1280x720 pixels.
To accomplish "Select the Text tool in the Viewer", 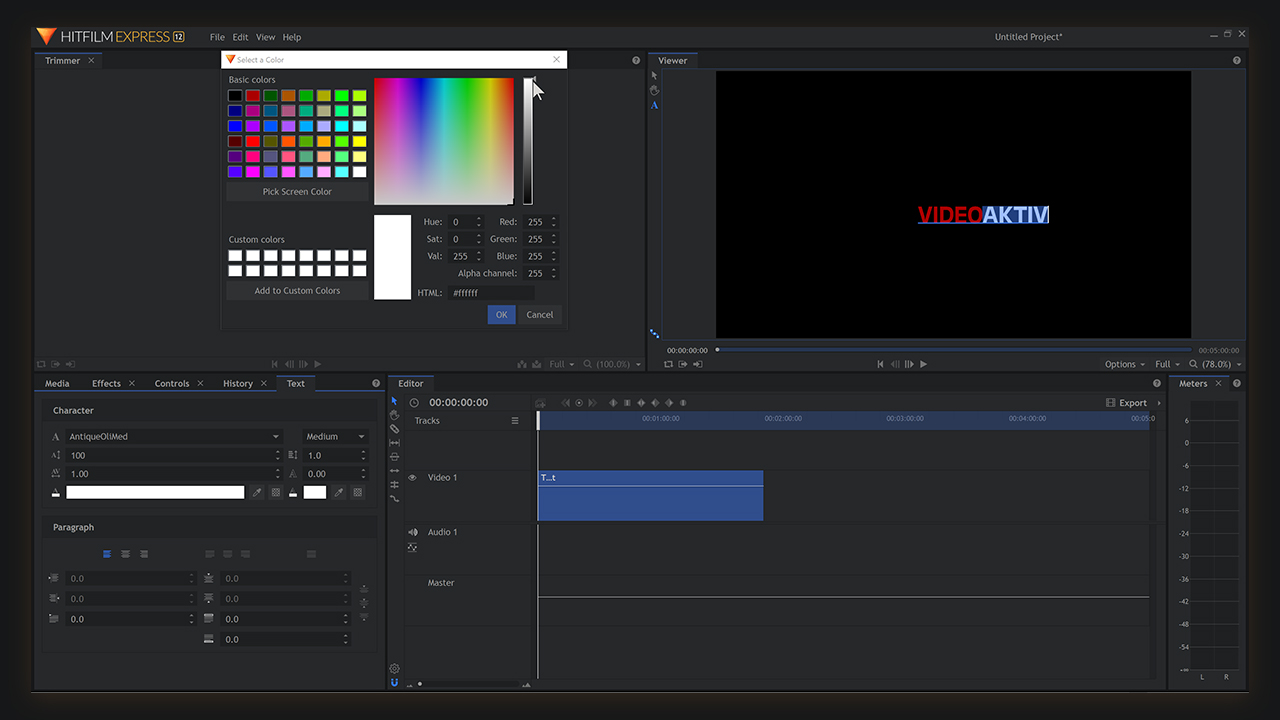I will click(x=654, y=105).
